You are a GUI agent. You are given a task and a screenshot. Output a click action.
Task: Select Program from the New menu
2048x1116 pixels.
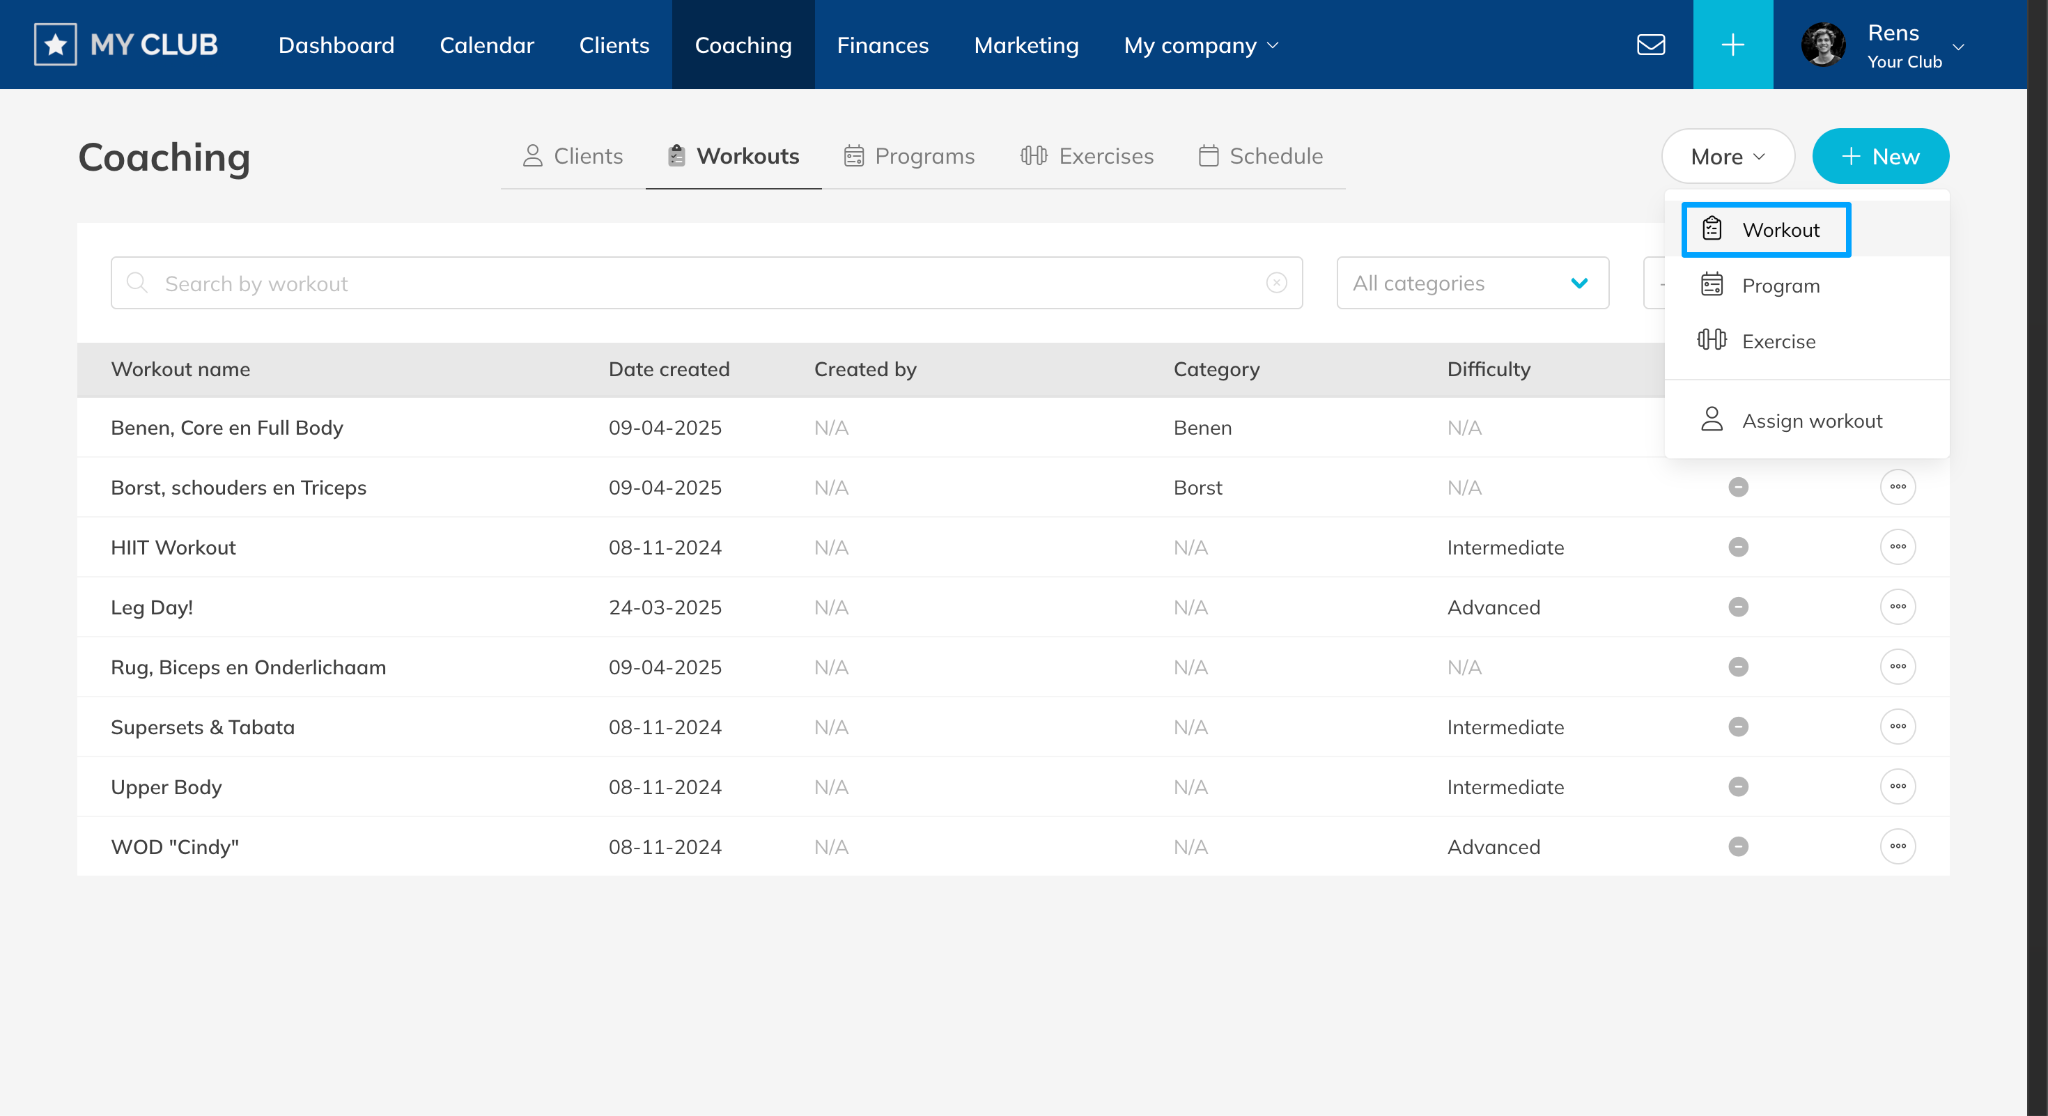pyautogui.click(x=1780, y=286)
